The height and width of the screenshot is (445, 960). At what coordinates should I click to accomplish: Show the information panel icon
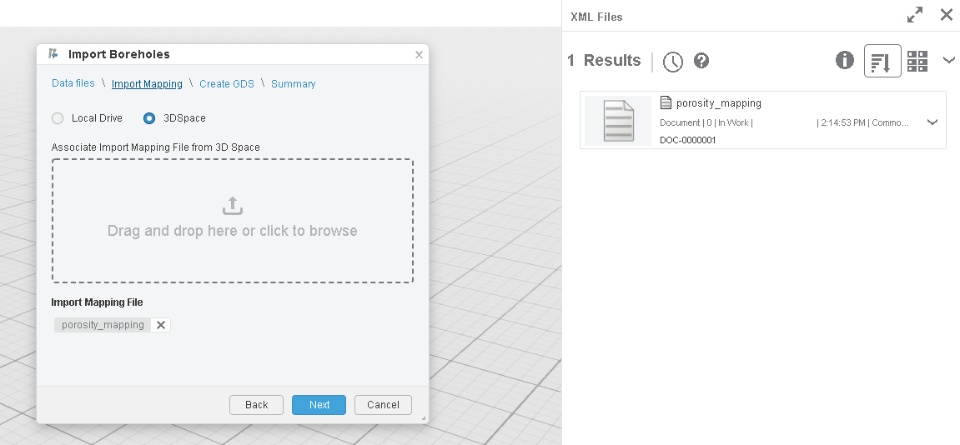tap(844, 60)
